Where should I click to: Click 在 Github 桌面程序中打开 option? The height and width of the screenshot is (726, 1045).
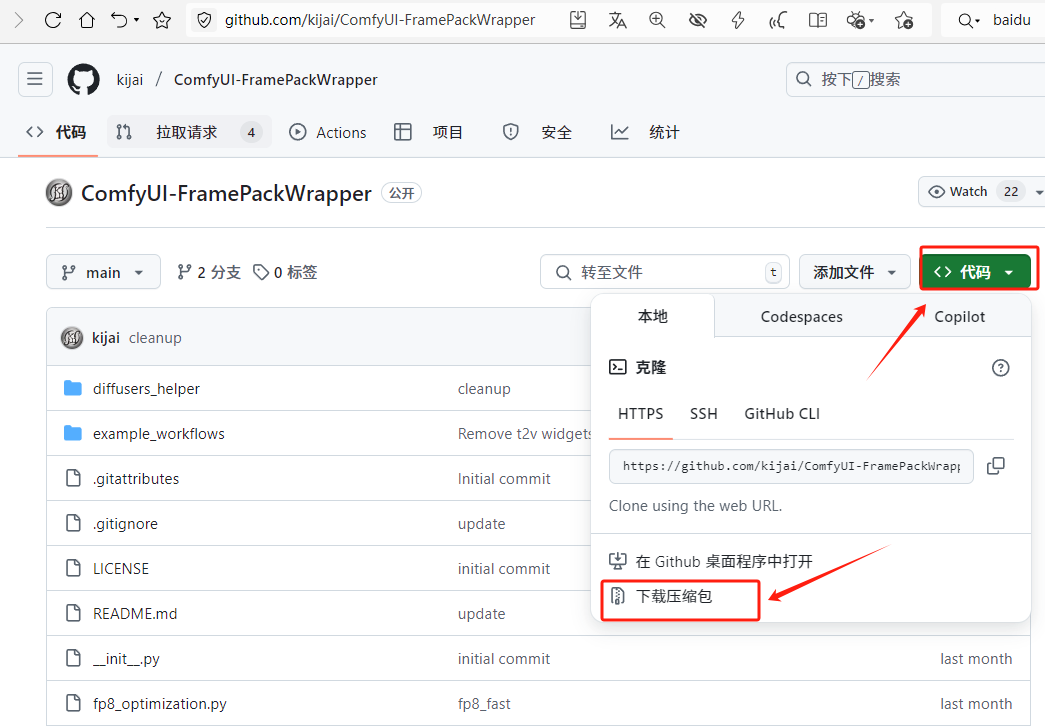pos(710,561)
